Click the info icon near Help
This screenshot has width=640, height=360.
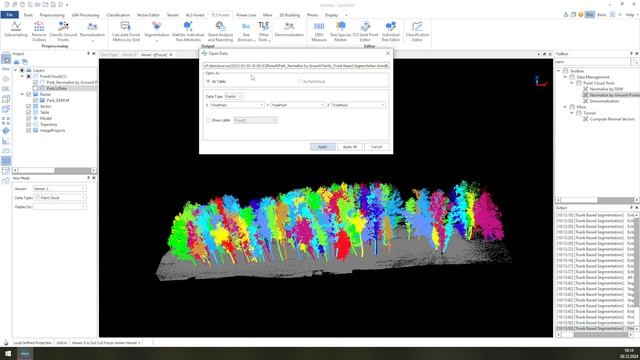pos(580,15)
